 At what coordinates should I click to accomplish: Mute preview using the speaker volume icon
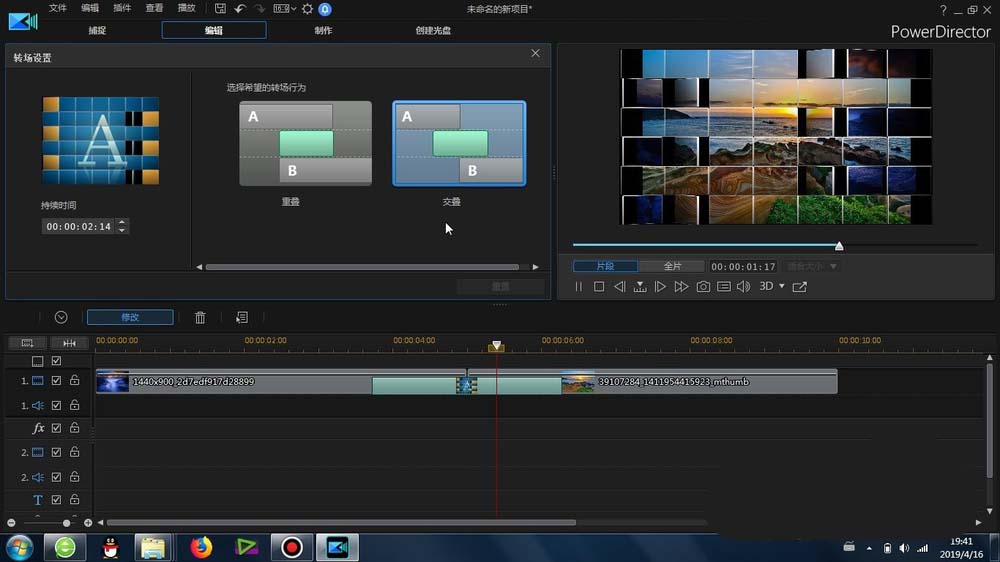[x=743, y=287]
